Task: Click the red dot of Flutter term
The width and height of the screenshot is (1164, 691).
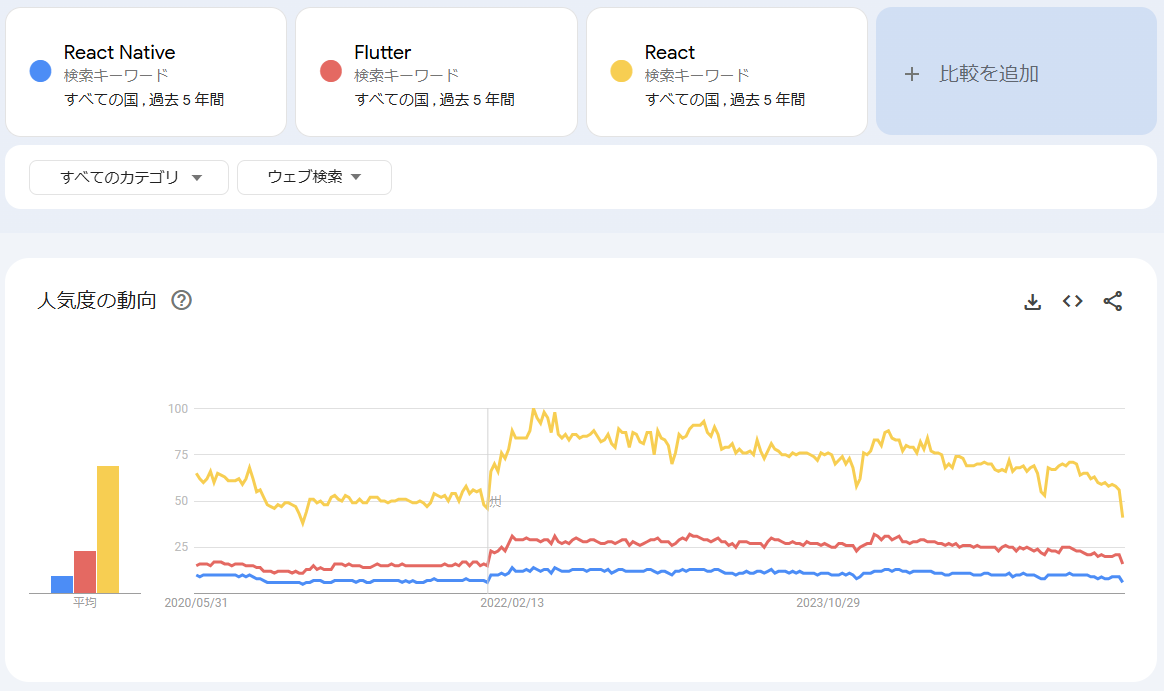Action: point(330,71)
